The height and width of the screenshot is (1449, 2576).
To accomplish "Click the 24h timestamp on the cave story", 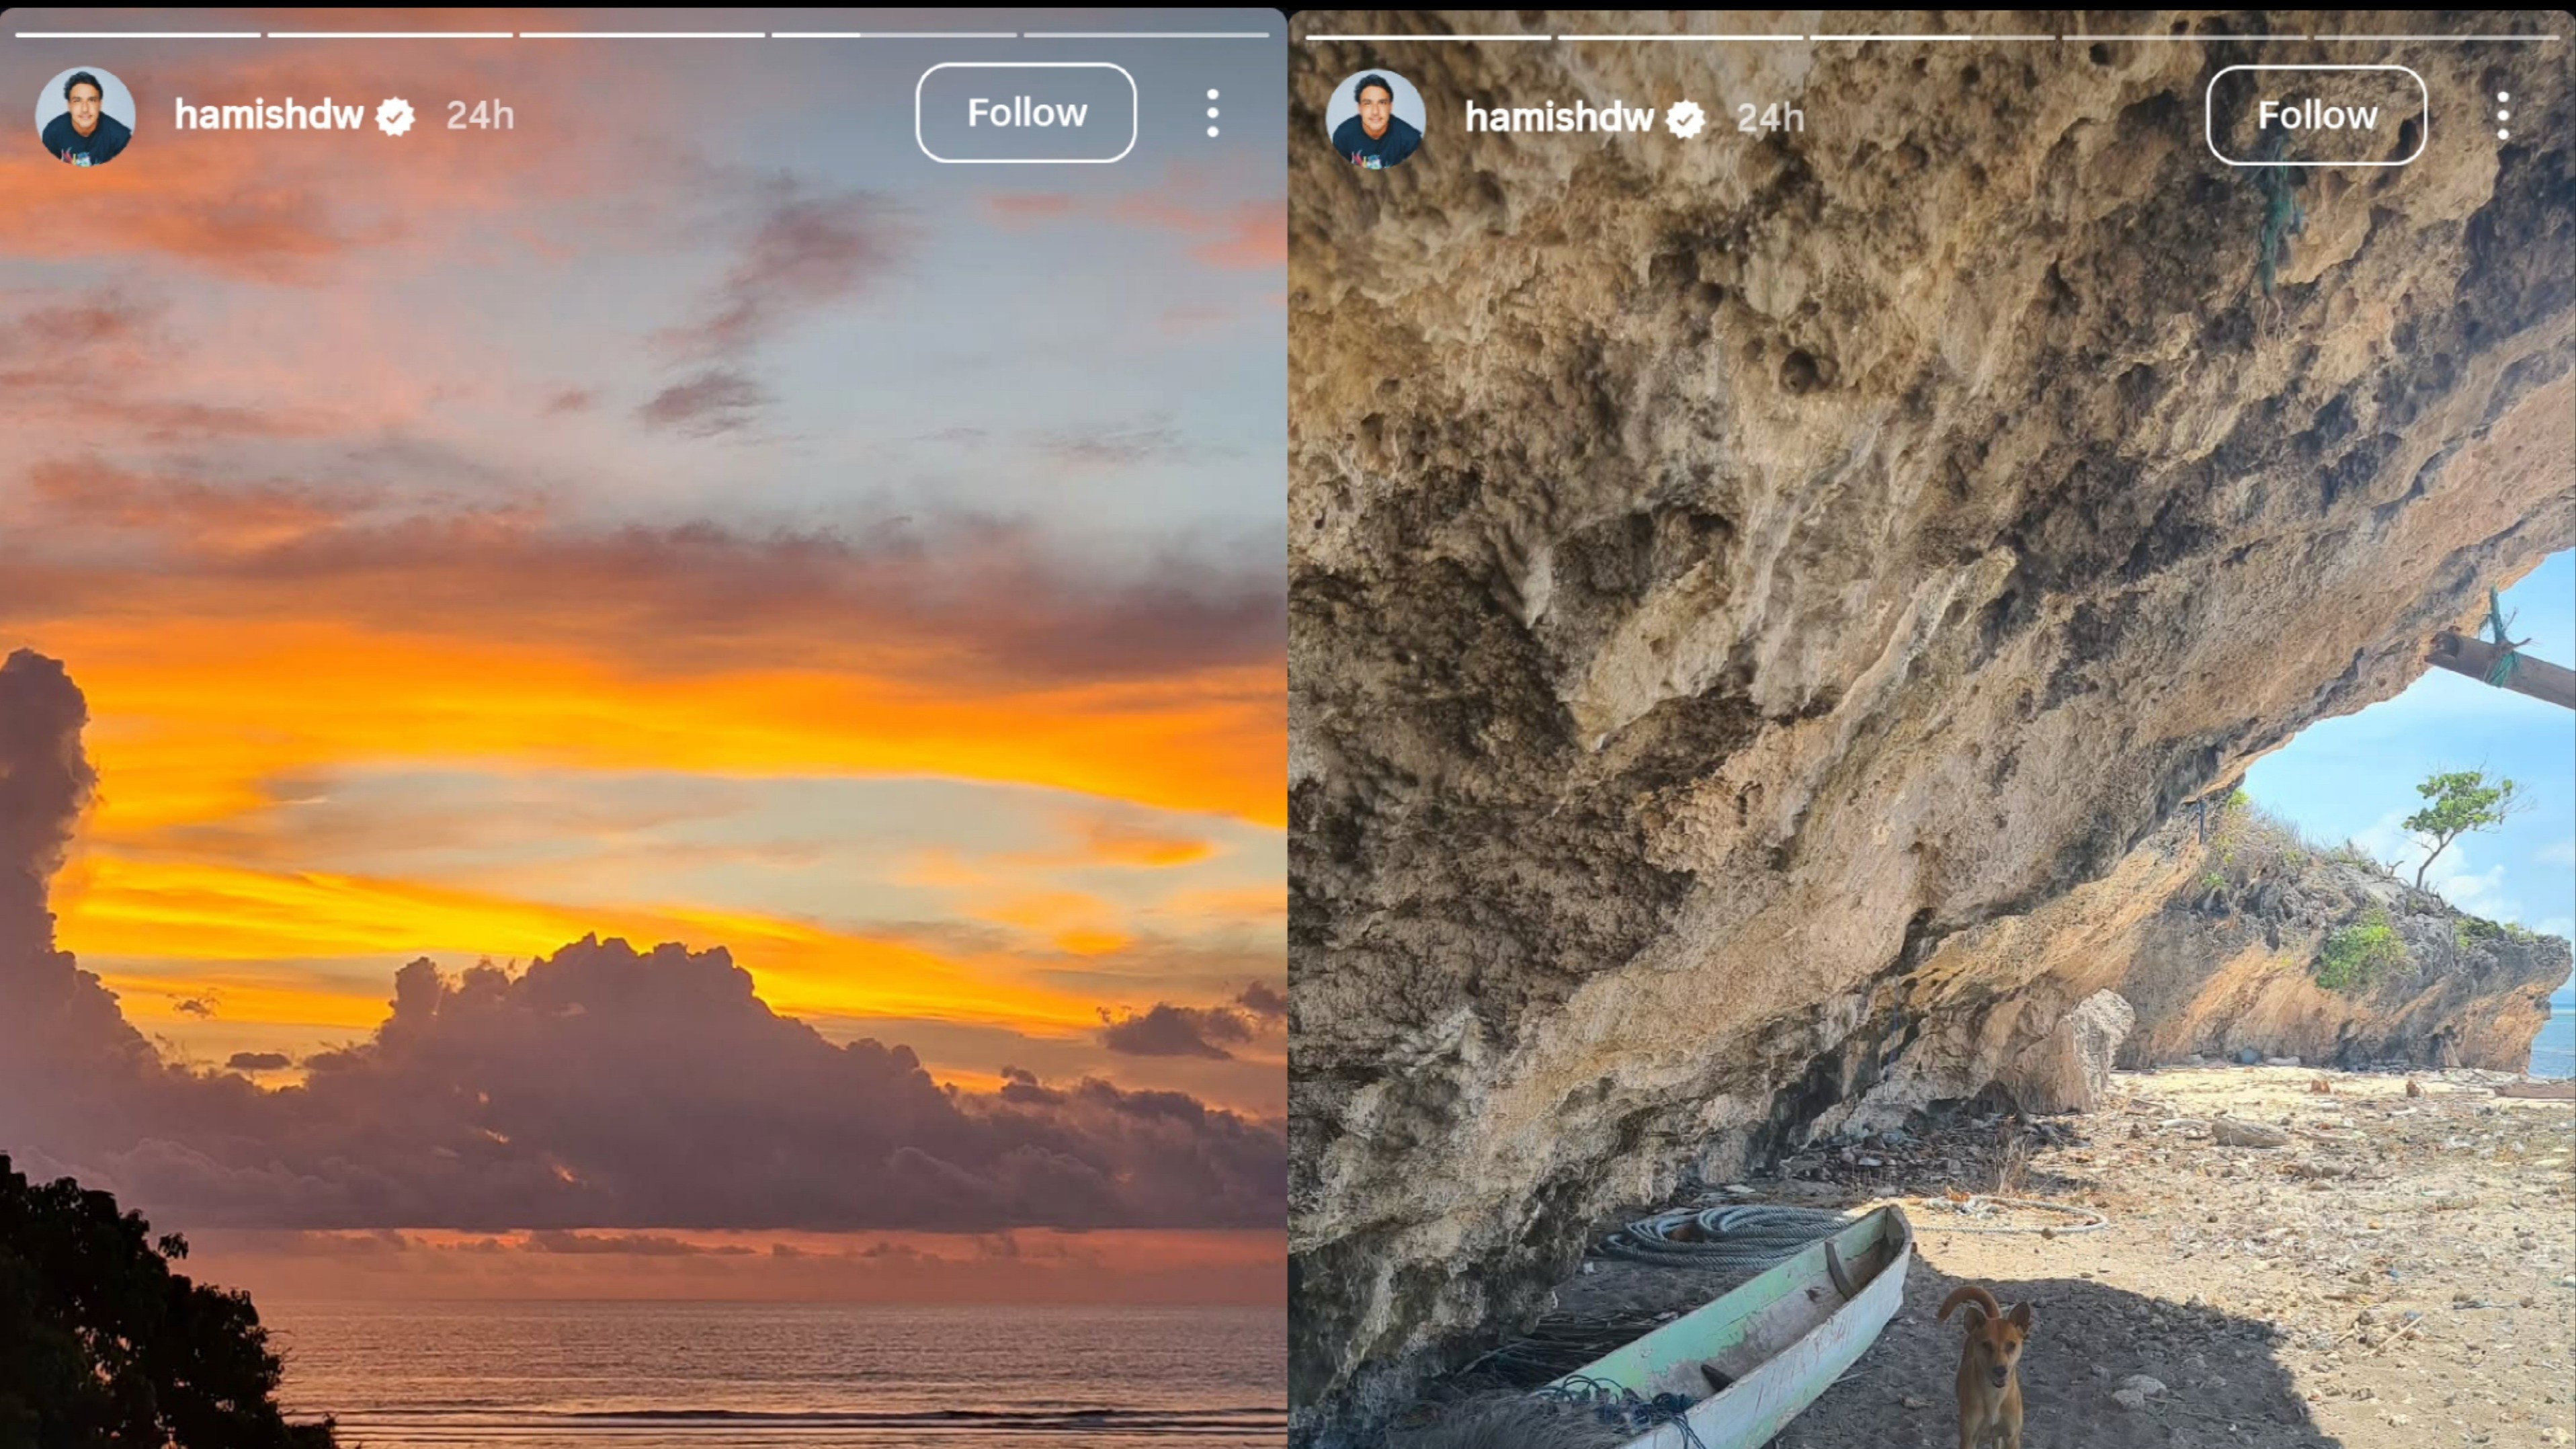I will [x=1770, y=119].
